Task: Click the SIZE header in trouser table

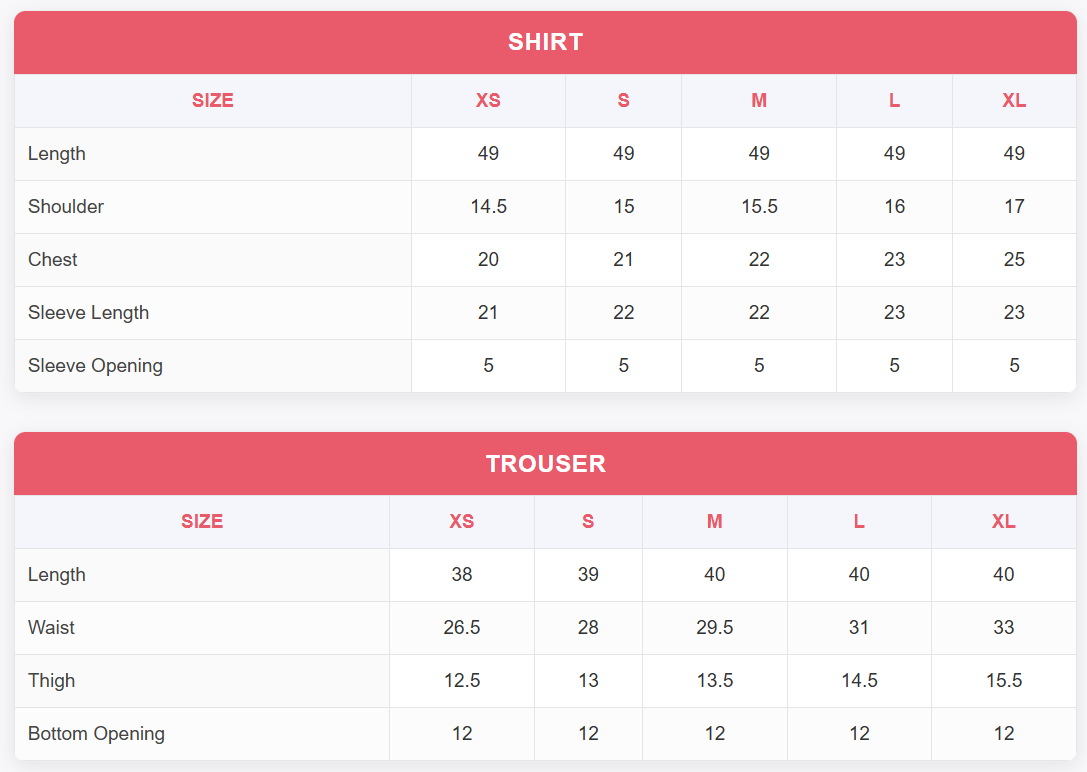Action: click(202, 522)
